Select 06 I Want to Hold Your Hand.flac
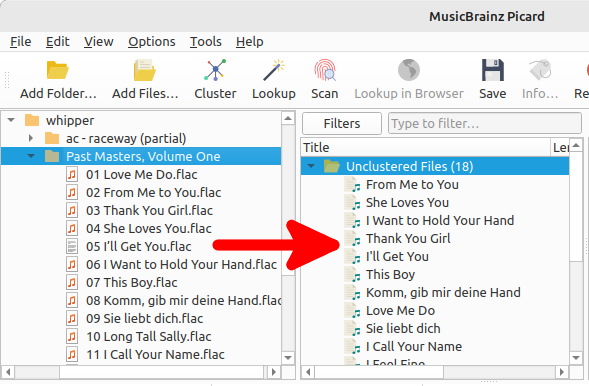Screen dimensions: 589x386 coord(181,265)
